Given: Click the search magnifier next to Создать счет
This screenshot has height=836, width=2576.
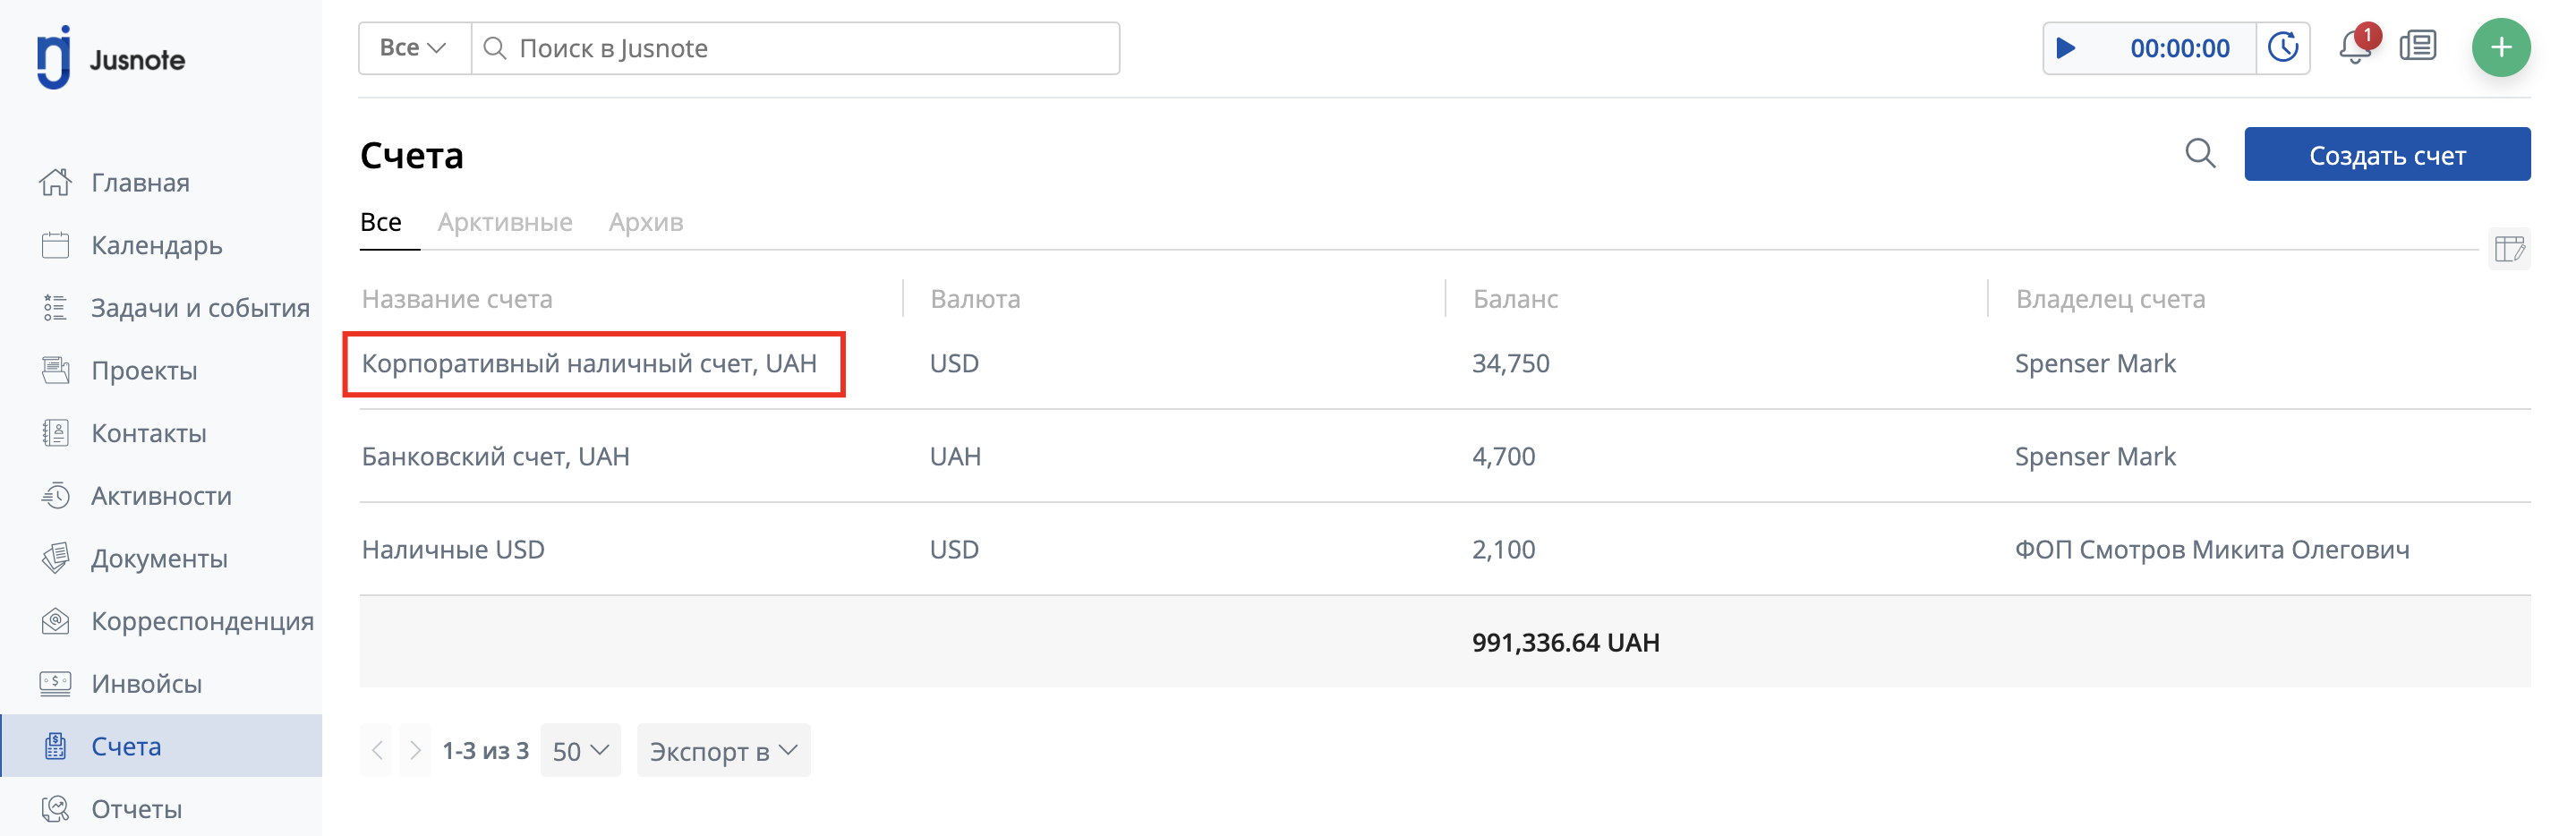Looking at the screenshot, I should [2200, 154].
